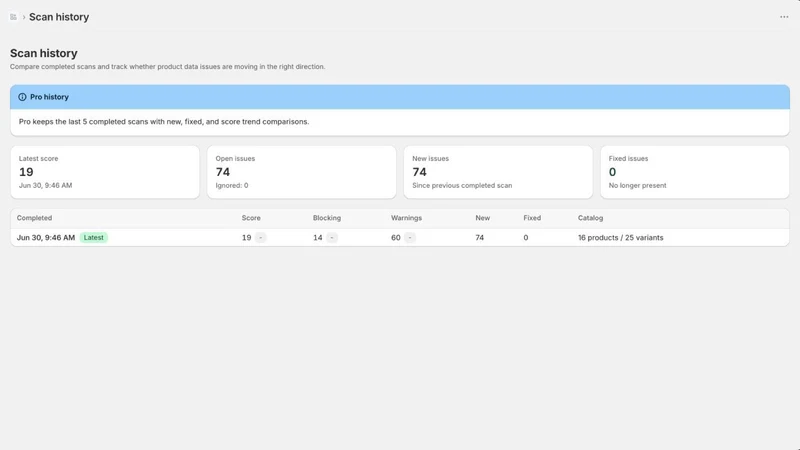
Task: Select the Jun 30, 9:46 AM scan row
Action: pos(399,238)
